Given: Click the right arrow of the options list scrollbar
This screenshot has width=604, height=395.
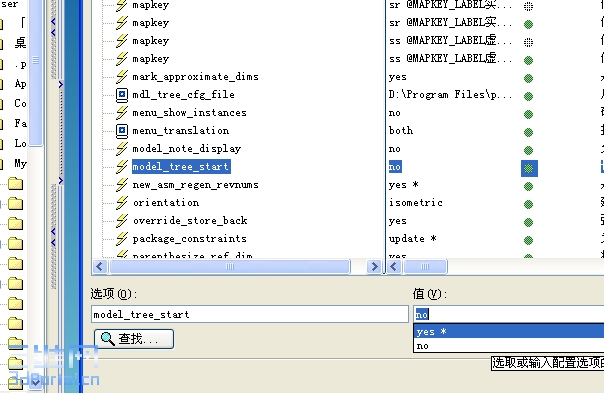Looking at the screenshot, I should pos(374,267).
